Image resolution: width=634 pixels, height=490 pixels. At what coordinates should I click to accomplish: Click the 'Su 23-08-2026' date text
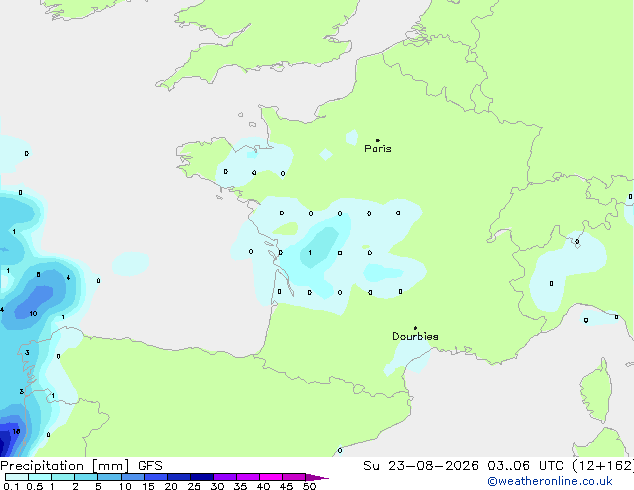coord(421,466)
